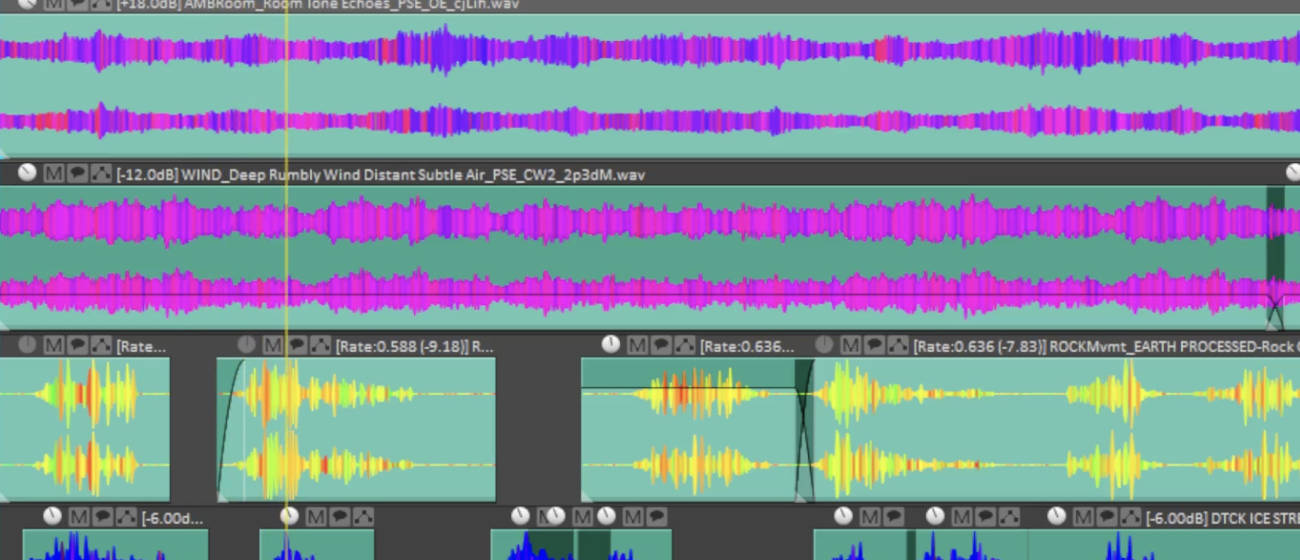Open notes icon on the Rate:0.588 (-9.18) item
This screenshot has height=560, width=1300.
[x=296, y=346]
